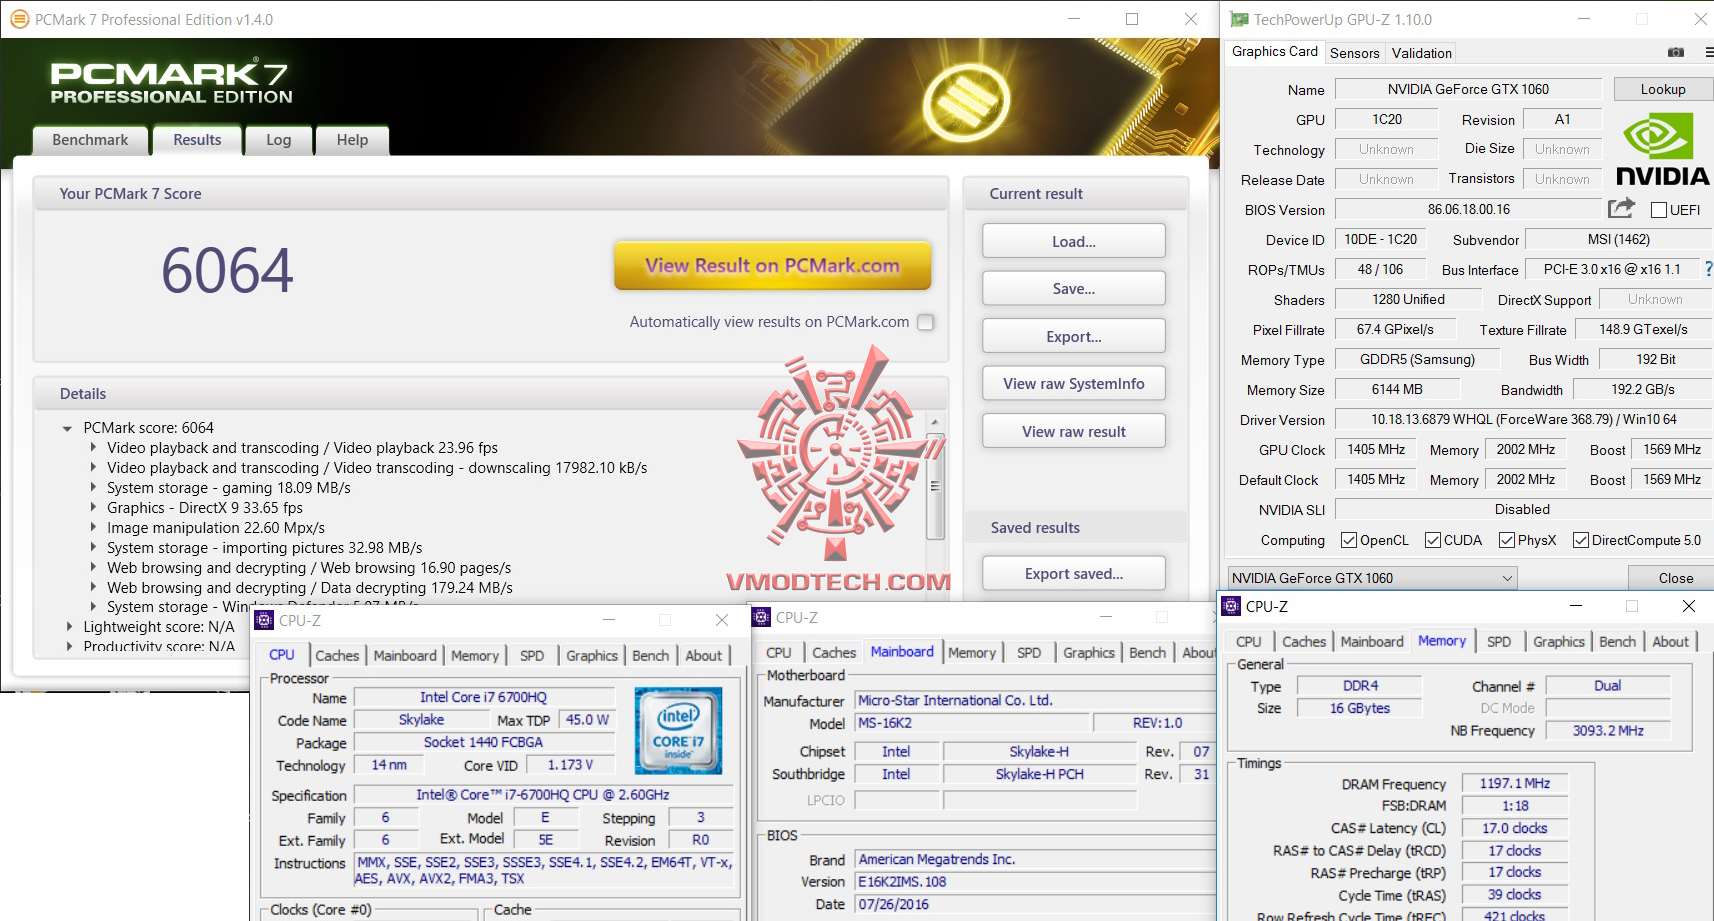Switch to the Sensors tab in GPU-Z
Screen dimensions: 1714x921
(1354, 52)
